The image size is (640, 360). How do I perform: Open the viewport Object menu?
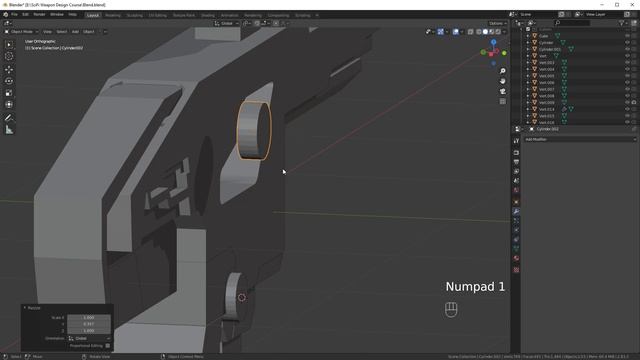(89, 31)
